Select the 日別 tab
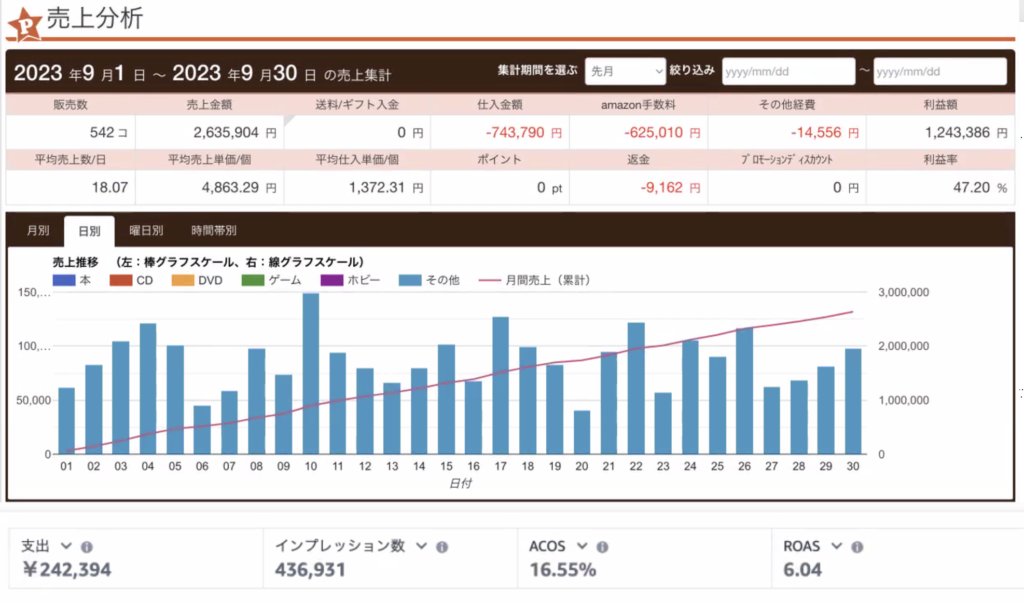The image size is (1024, 603). point(89,230)
